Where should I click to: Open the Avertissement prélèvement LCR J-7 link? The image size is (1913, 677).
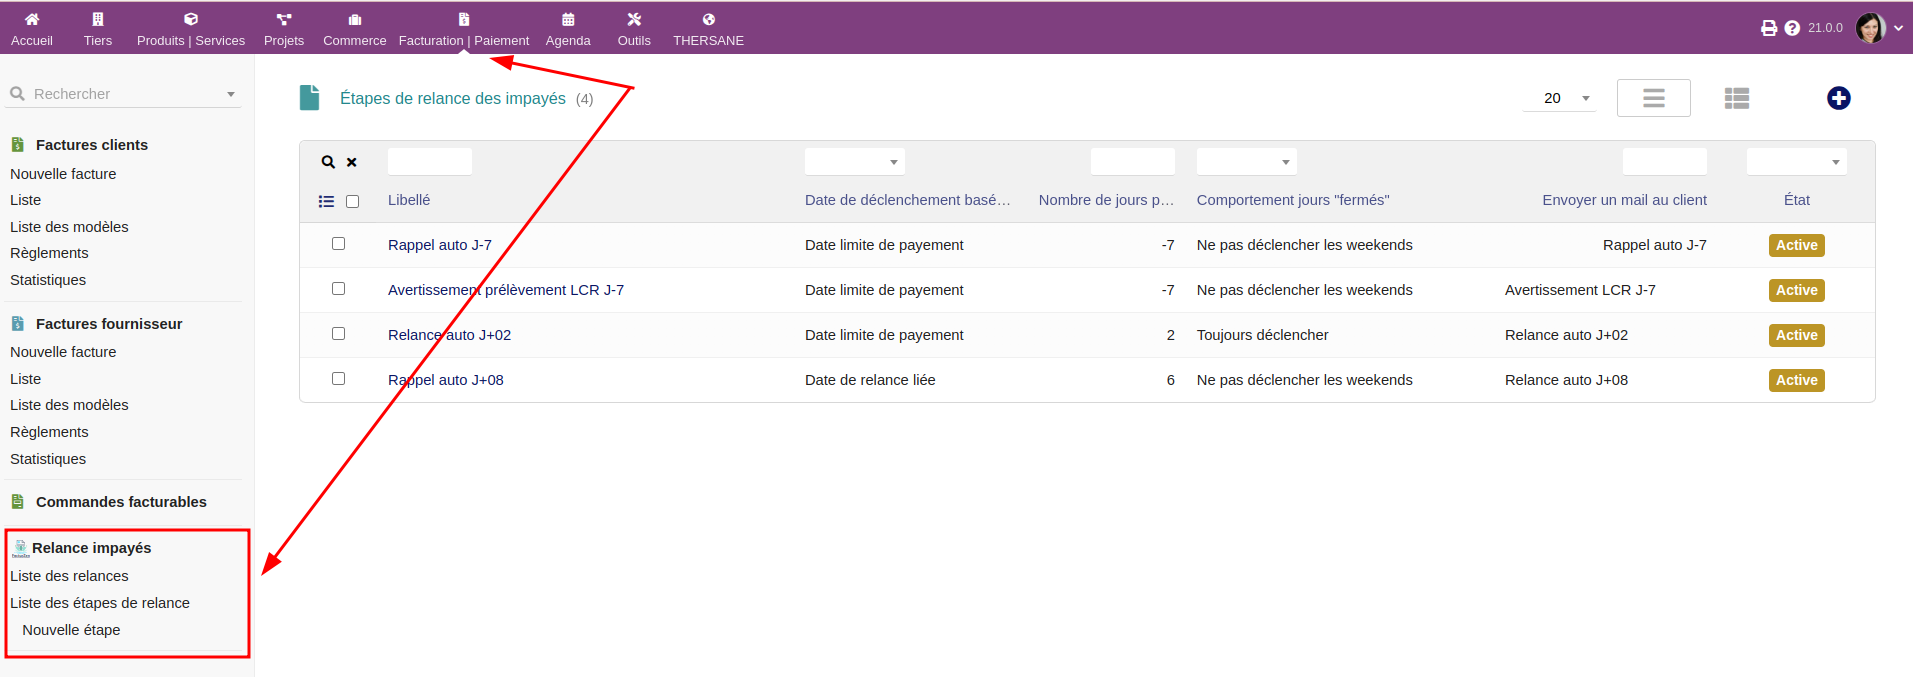(x=505, y=290)
